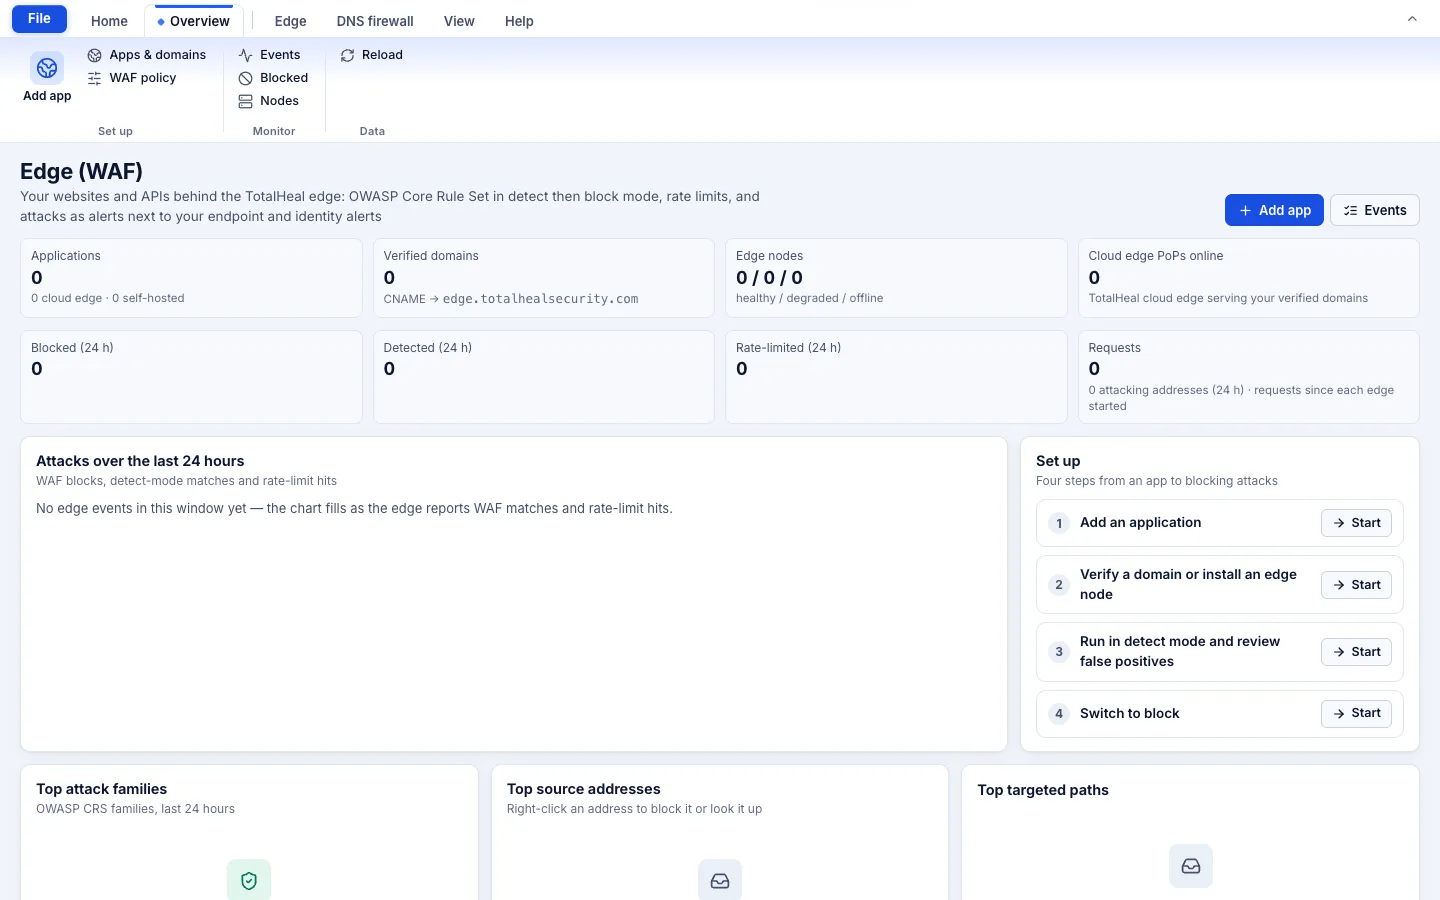Click the Cloud edge PoPs online card

click(x=1249, y=278)
